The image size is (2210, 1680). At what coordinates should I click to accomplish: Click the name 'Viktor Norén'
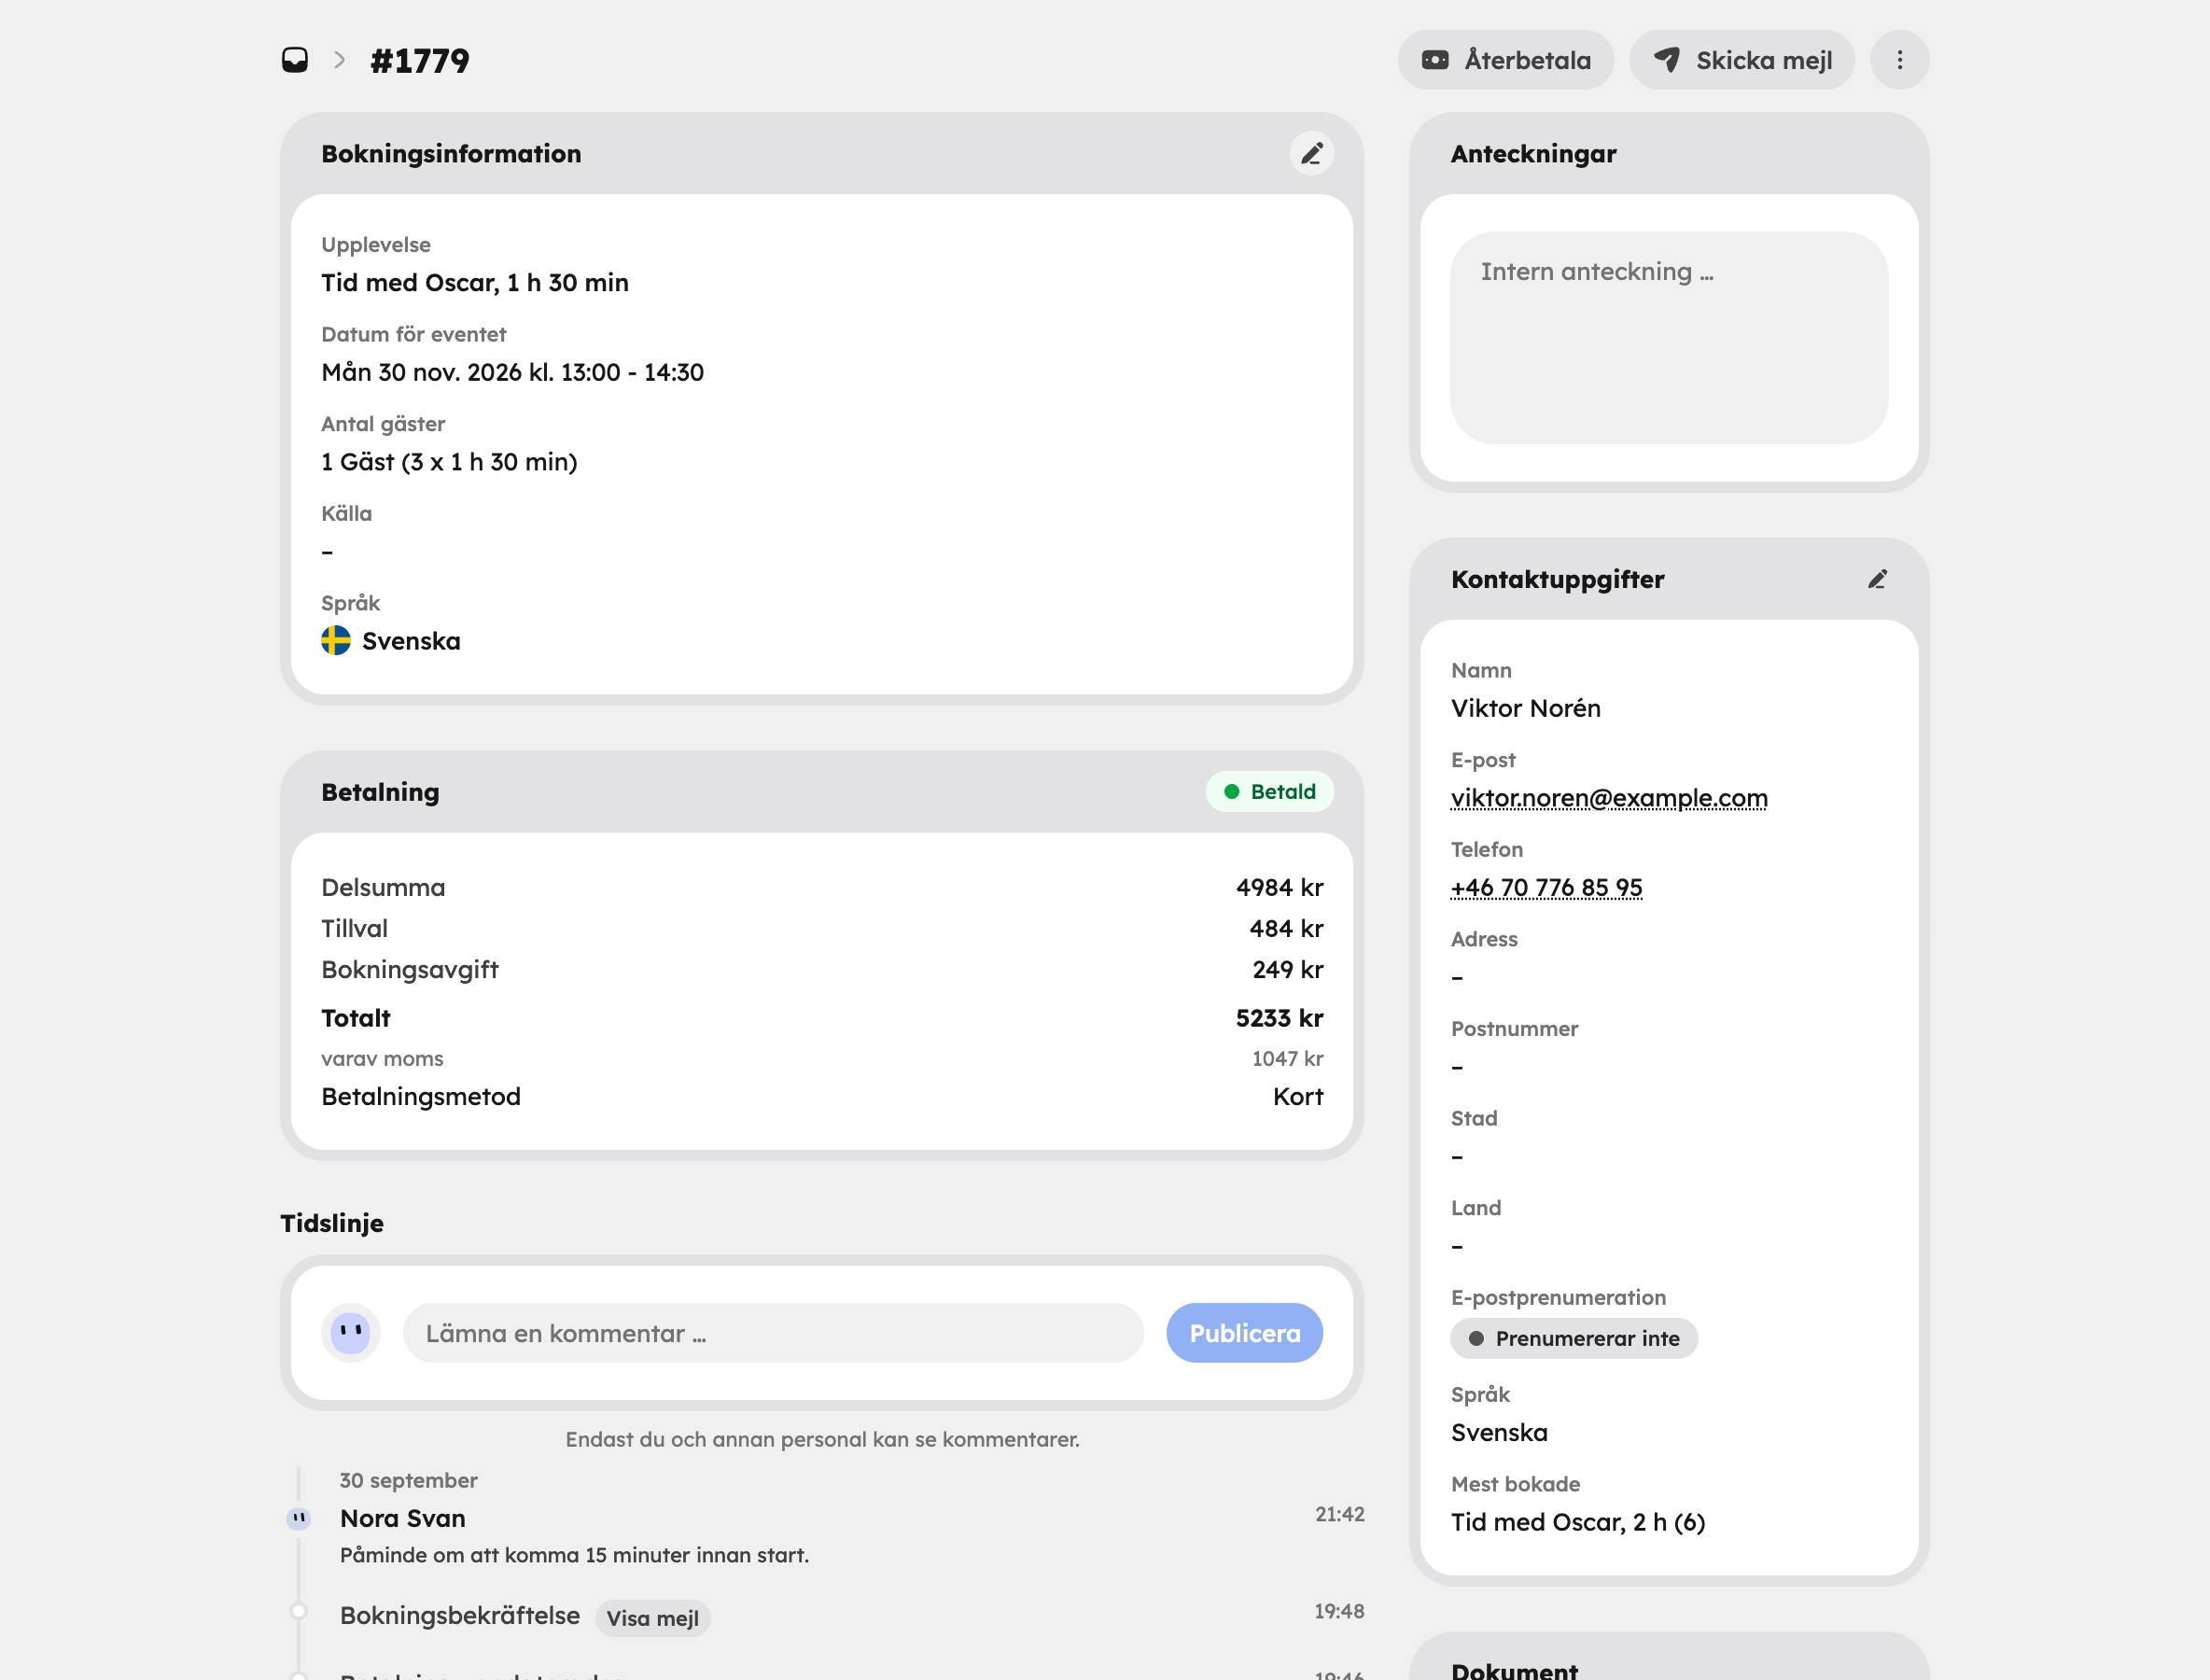[1525, 707]
